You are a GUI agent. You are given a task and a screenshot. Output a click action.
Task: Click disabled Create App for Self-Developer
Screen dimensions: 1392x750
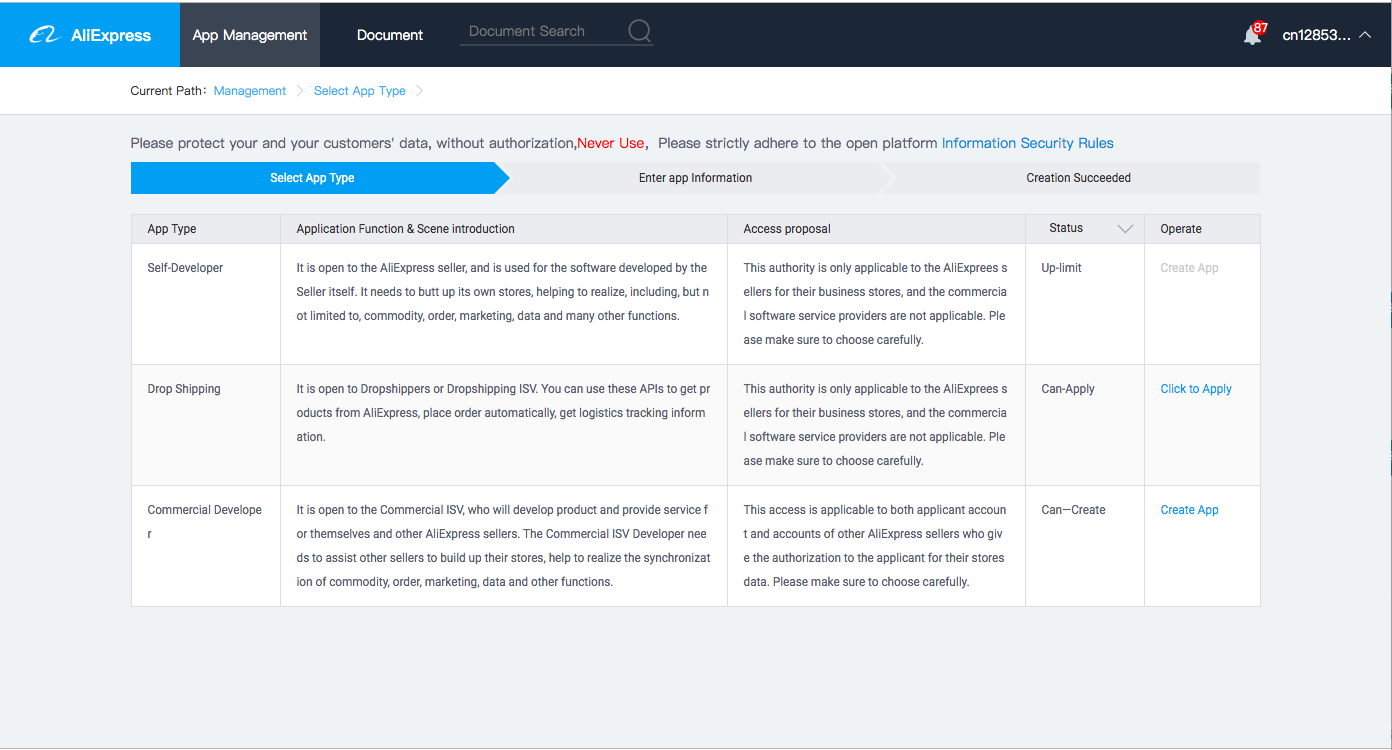tap(1189, 268)
